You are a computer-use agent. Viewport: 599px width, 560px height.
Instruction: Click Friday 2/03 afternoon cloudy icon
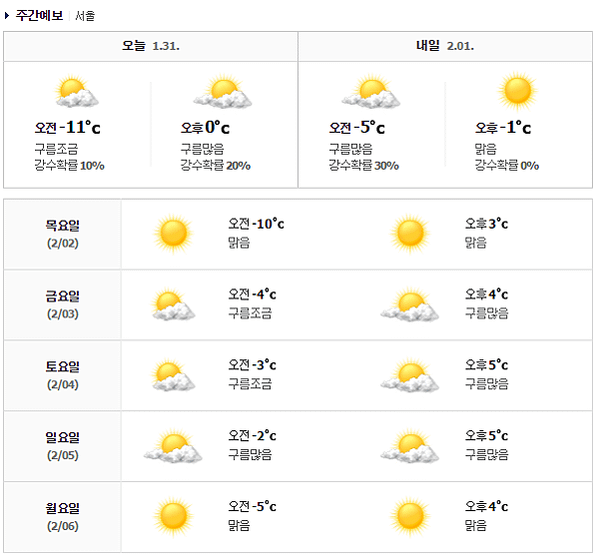coord(410,304)
